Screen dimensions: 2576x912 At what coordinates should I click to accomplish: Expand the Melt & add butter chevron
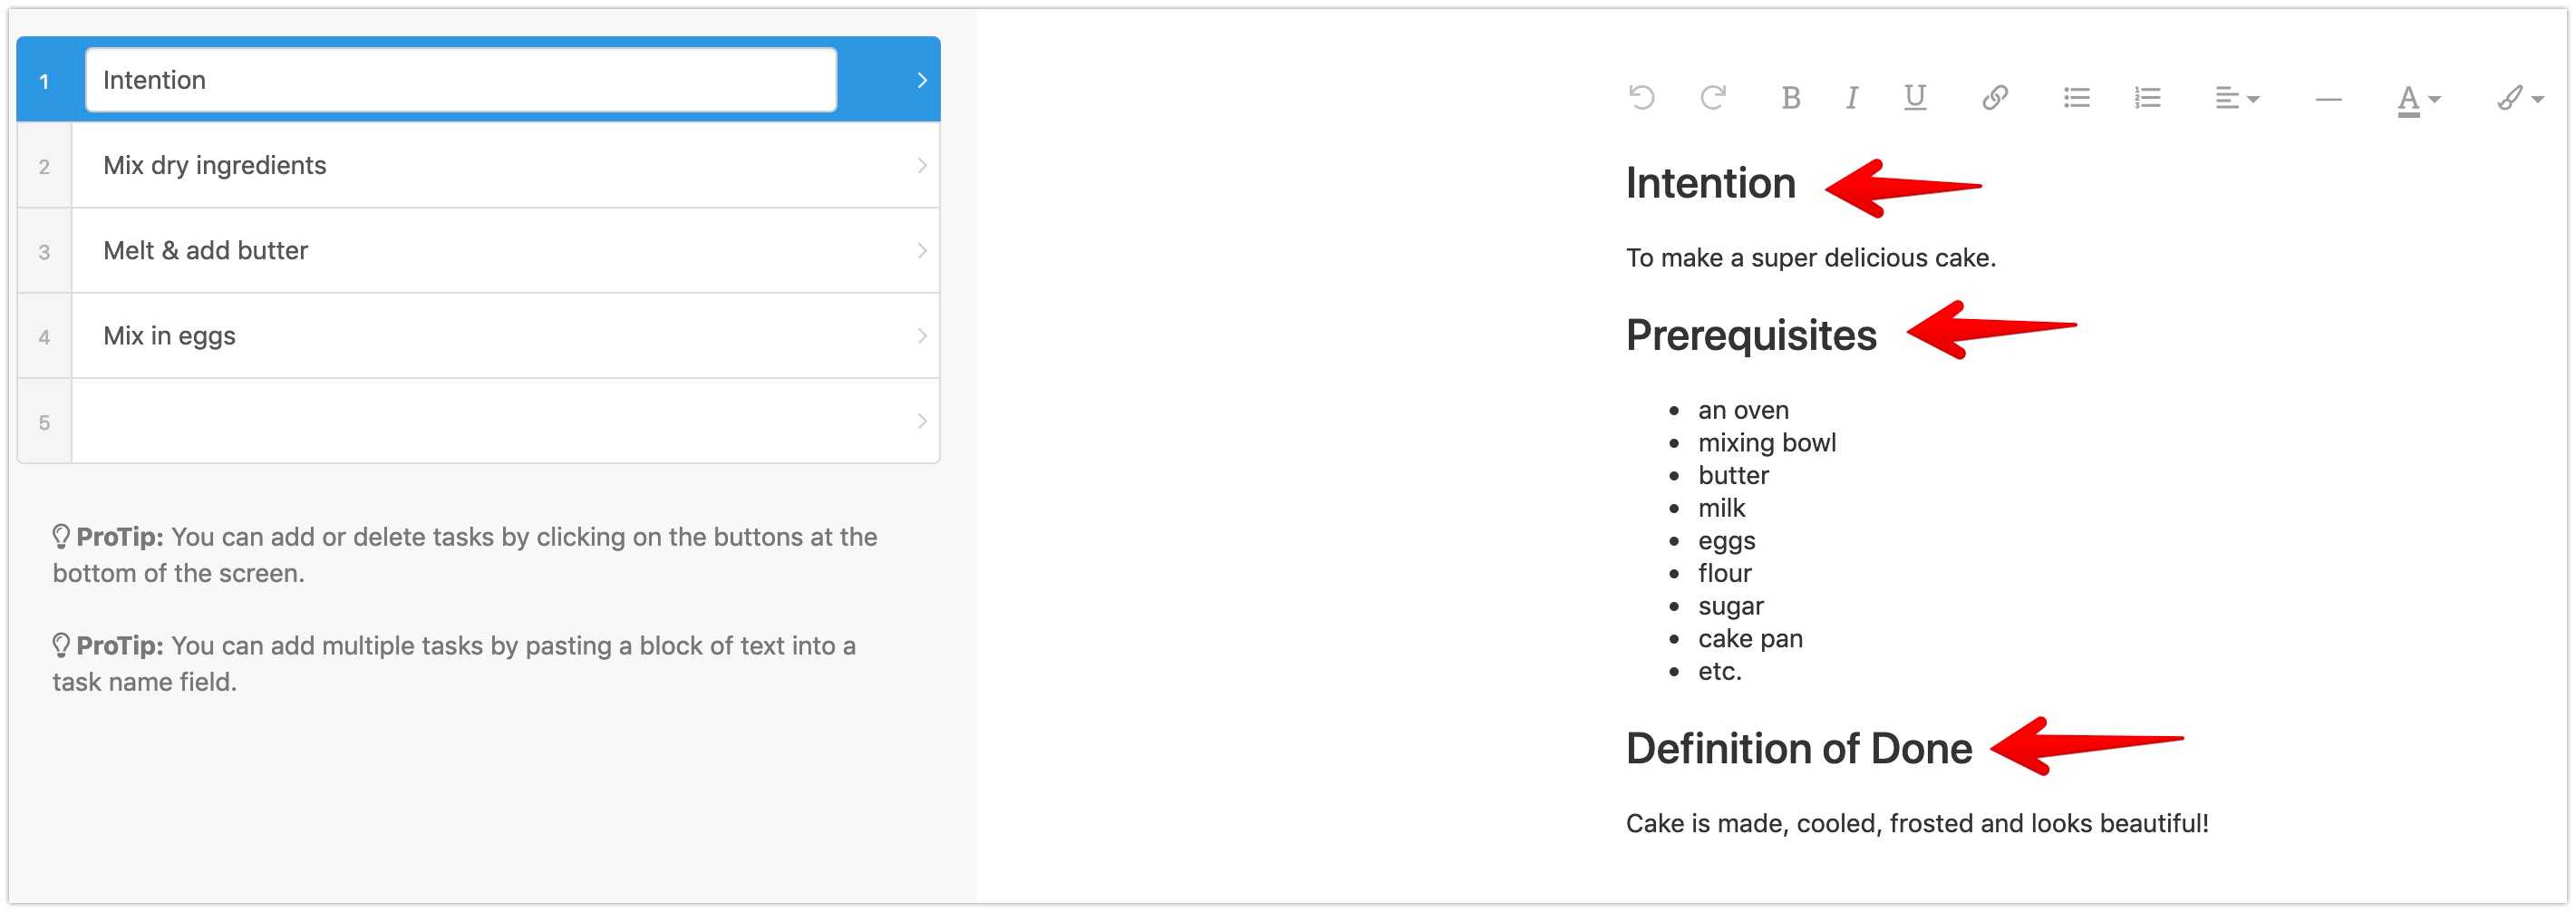pos(922,250)
